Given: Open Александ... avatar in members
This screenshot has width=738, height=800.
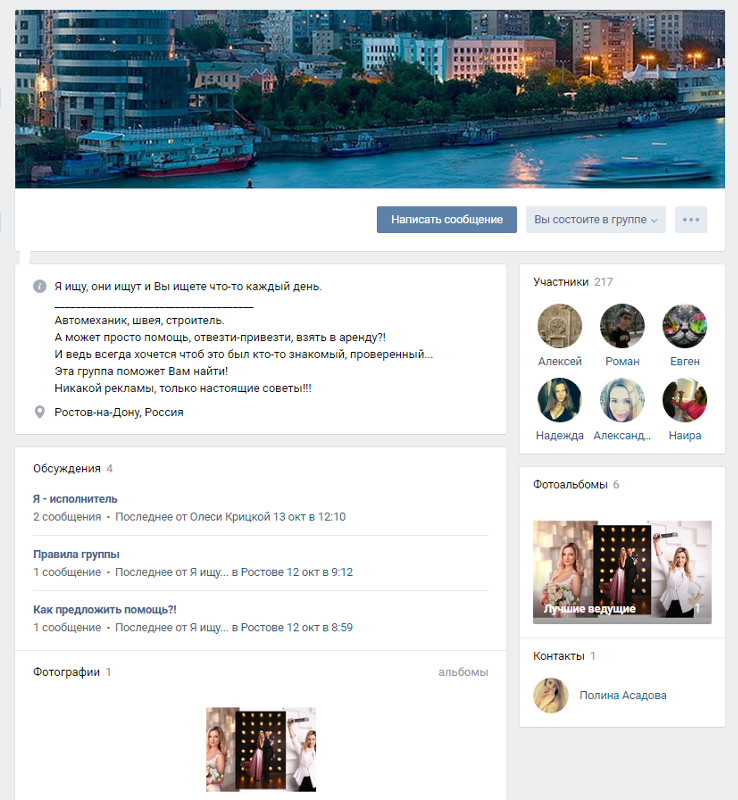Looking at the screenshot, I should [622, 400].
